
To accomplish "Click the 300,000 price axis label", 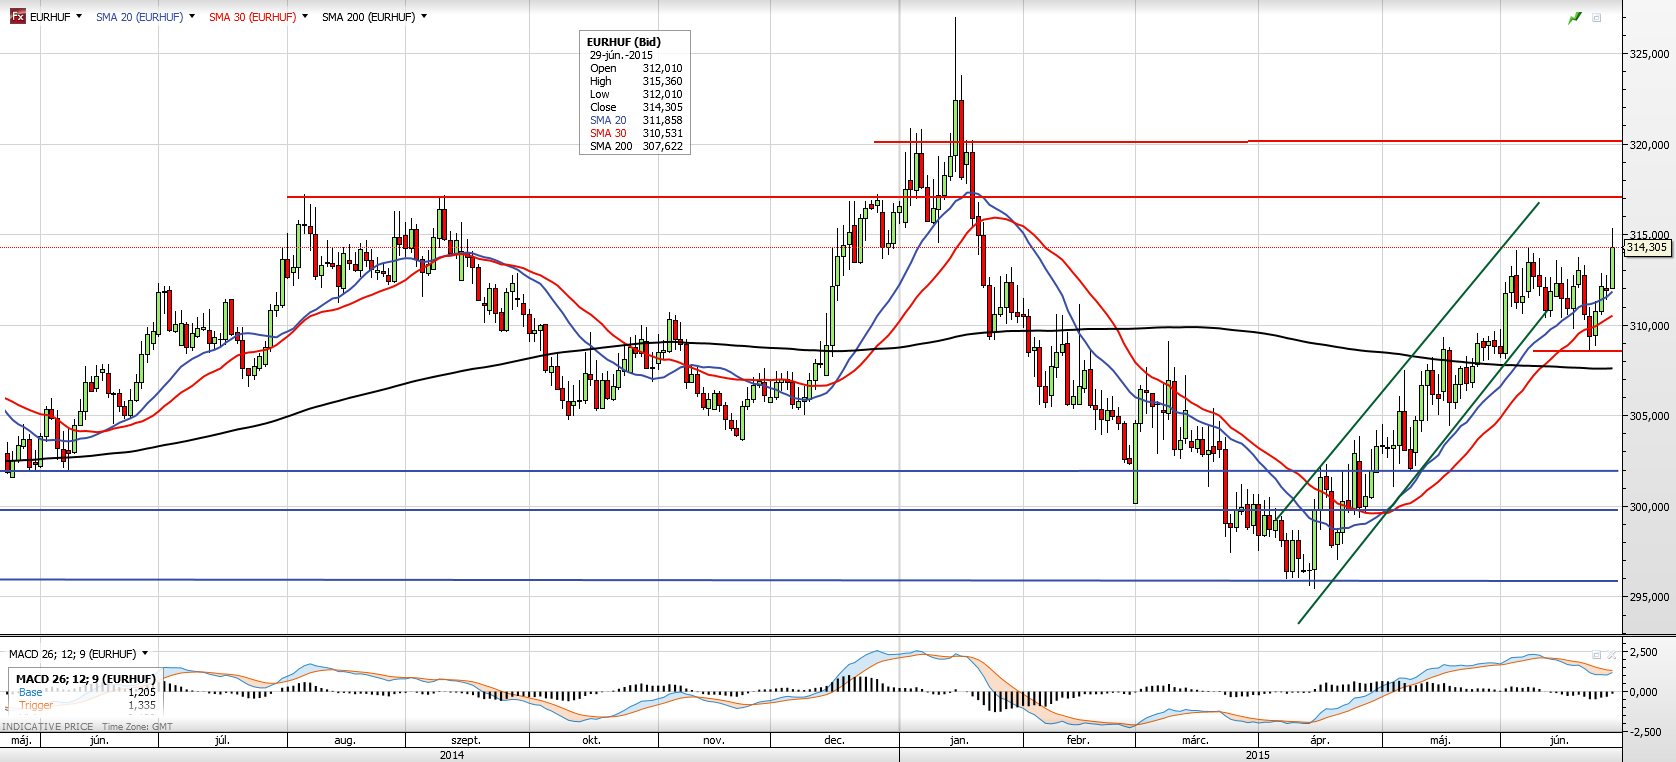I will (1650, 507).
